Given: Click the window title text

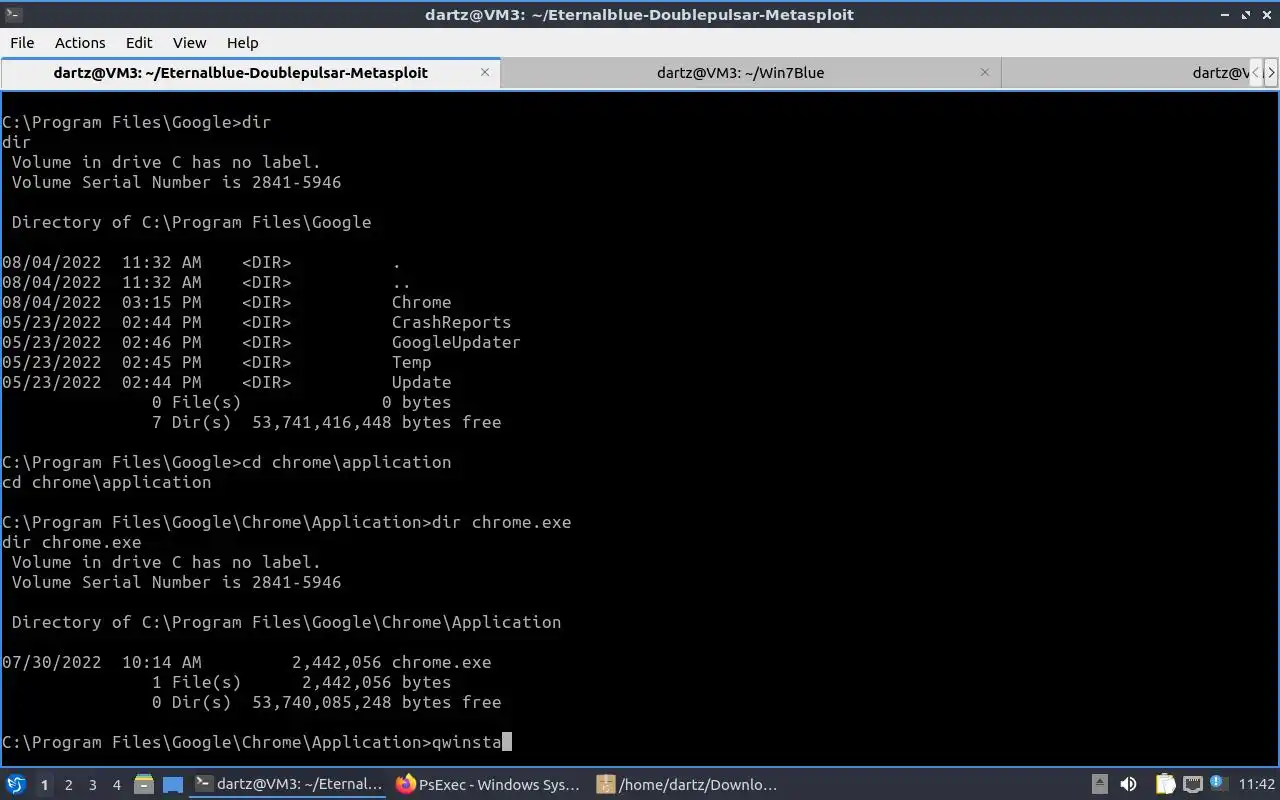Looking at the screenshot, I should pyautogui.click(x=639, y=14).
